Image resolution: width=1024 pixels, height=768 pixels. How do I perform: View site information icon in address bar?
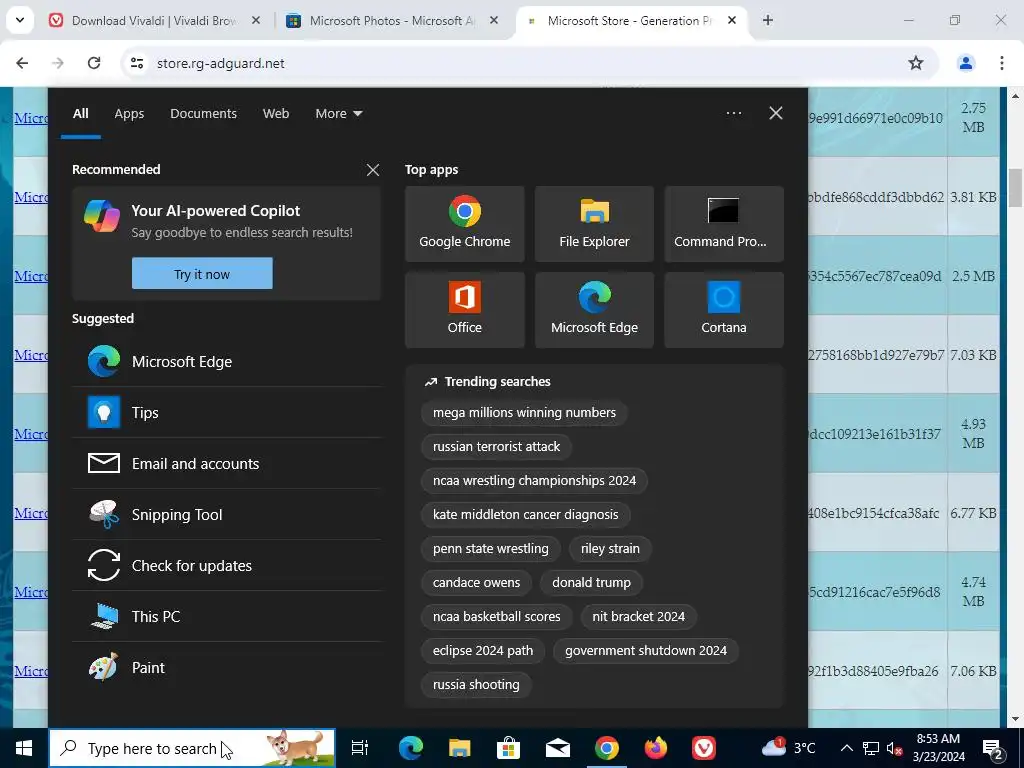coord(136,63)
